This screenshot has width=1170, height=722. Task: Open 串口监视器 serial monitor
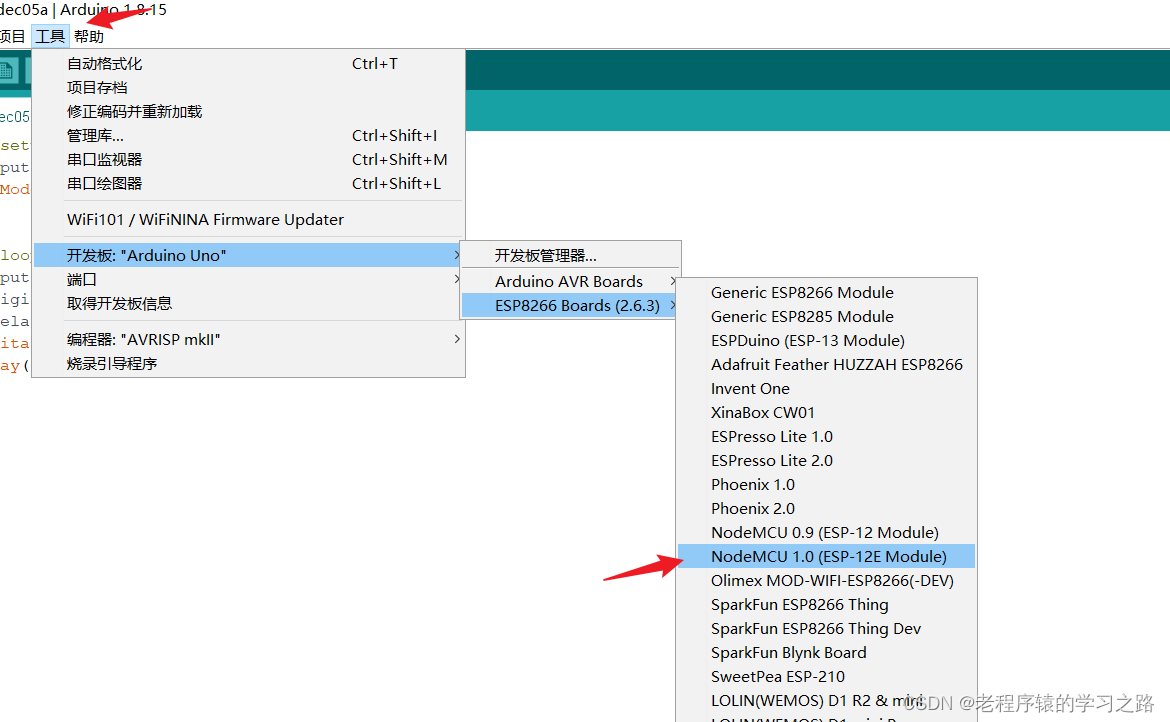pos(249,160)
